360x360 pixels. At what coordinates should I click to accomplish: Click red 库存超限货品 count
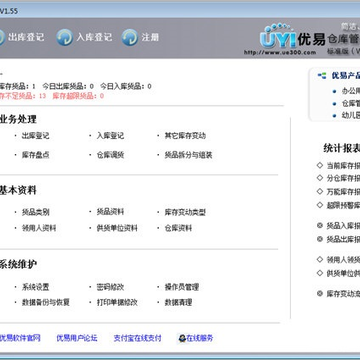click(78, 96)
